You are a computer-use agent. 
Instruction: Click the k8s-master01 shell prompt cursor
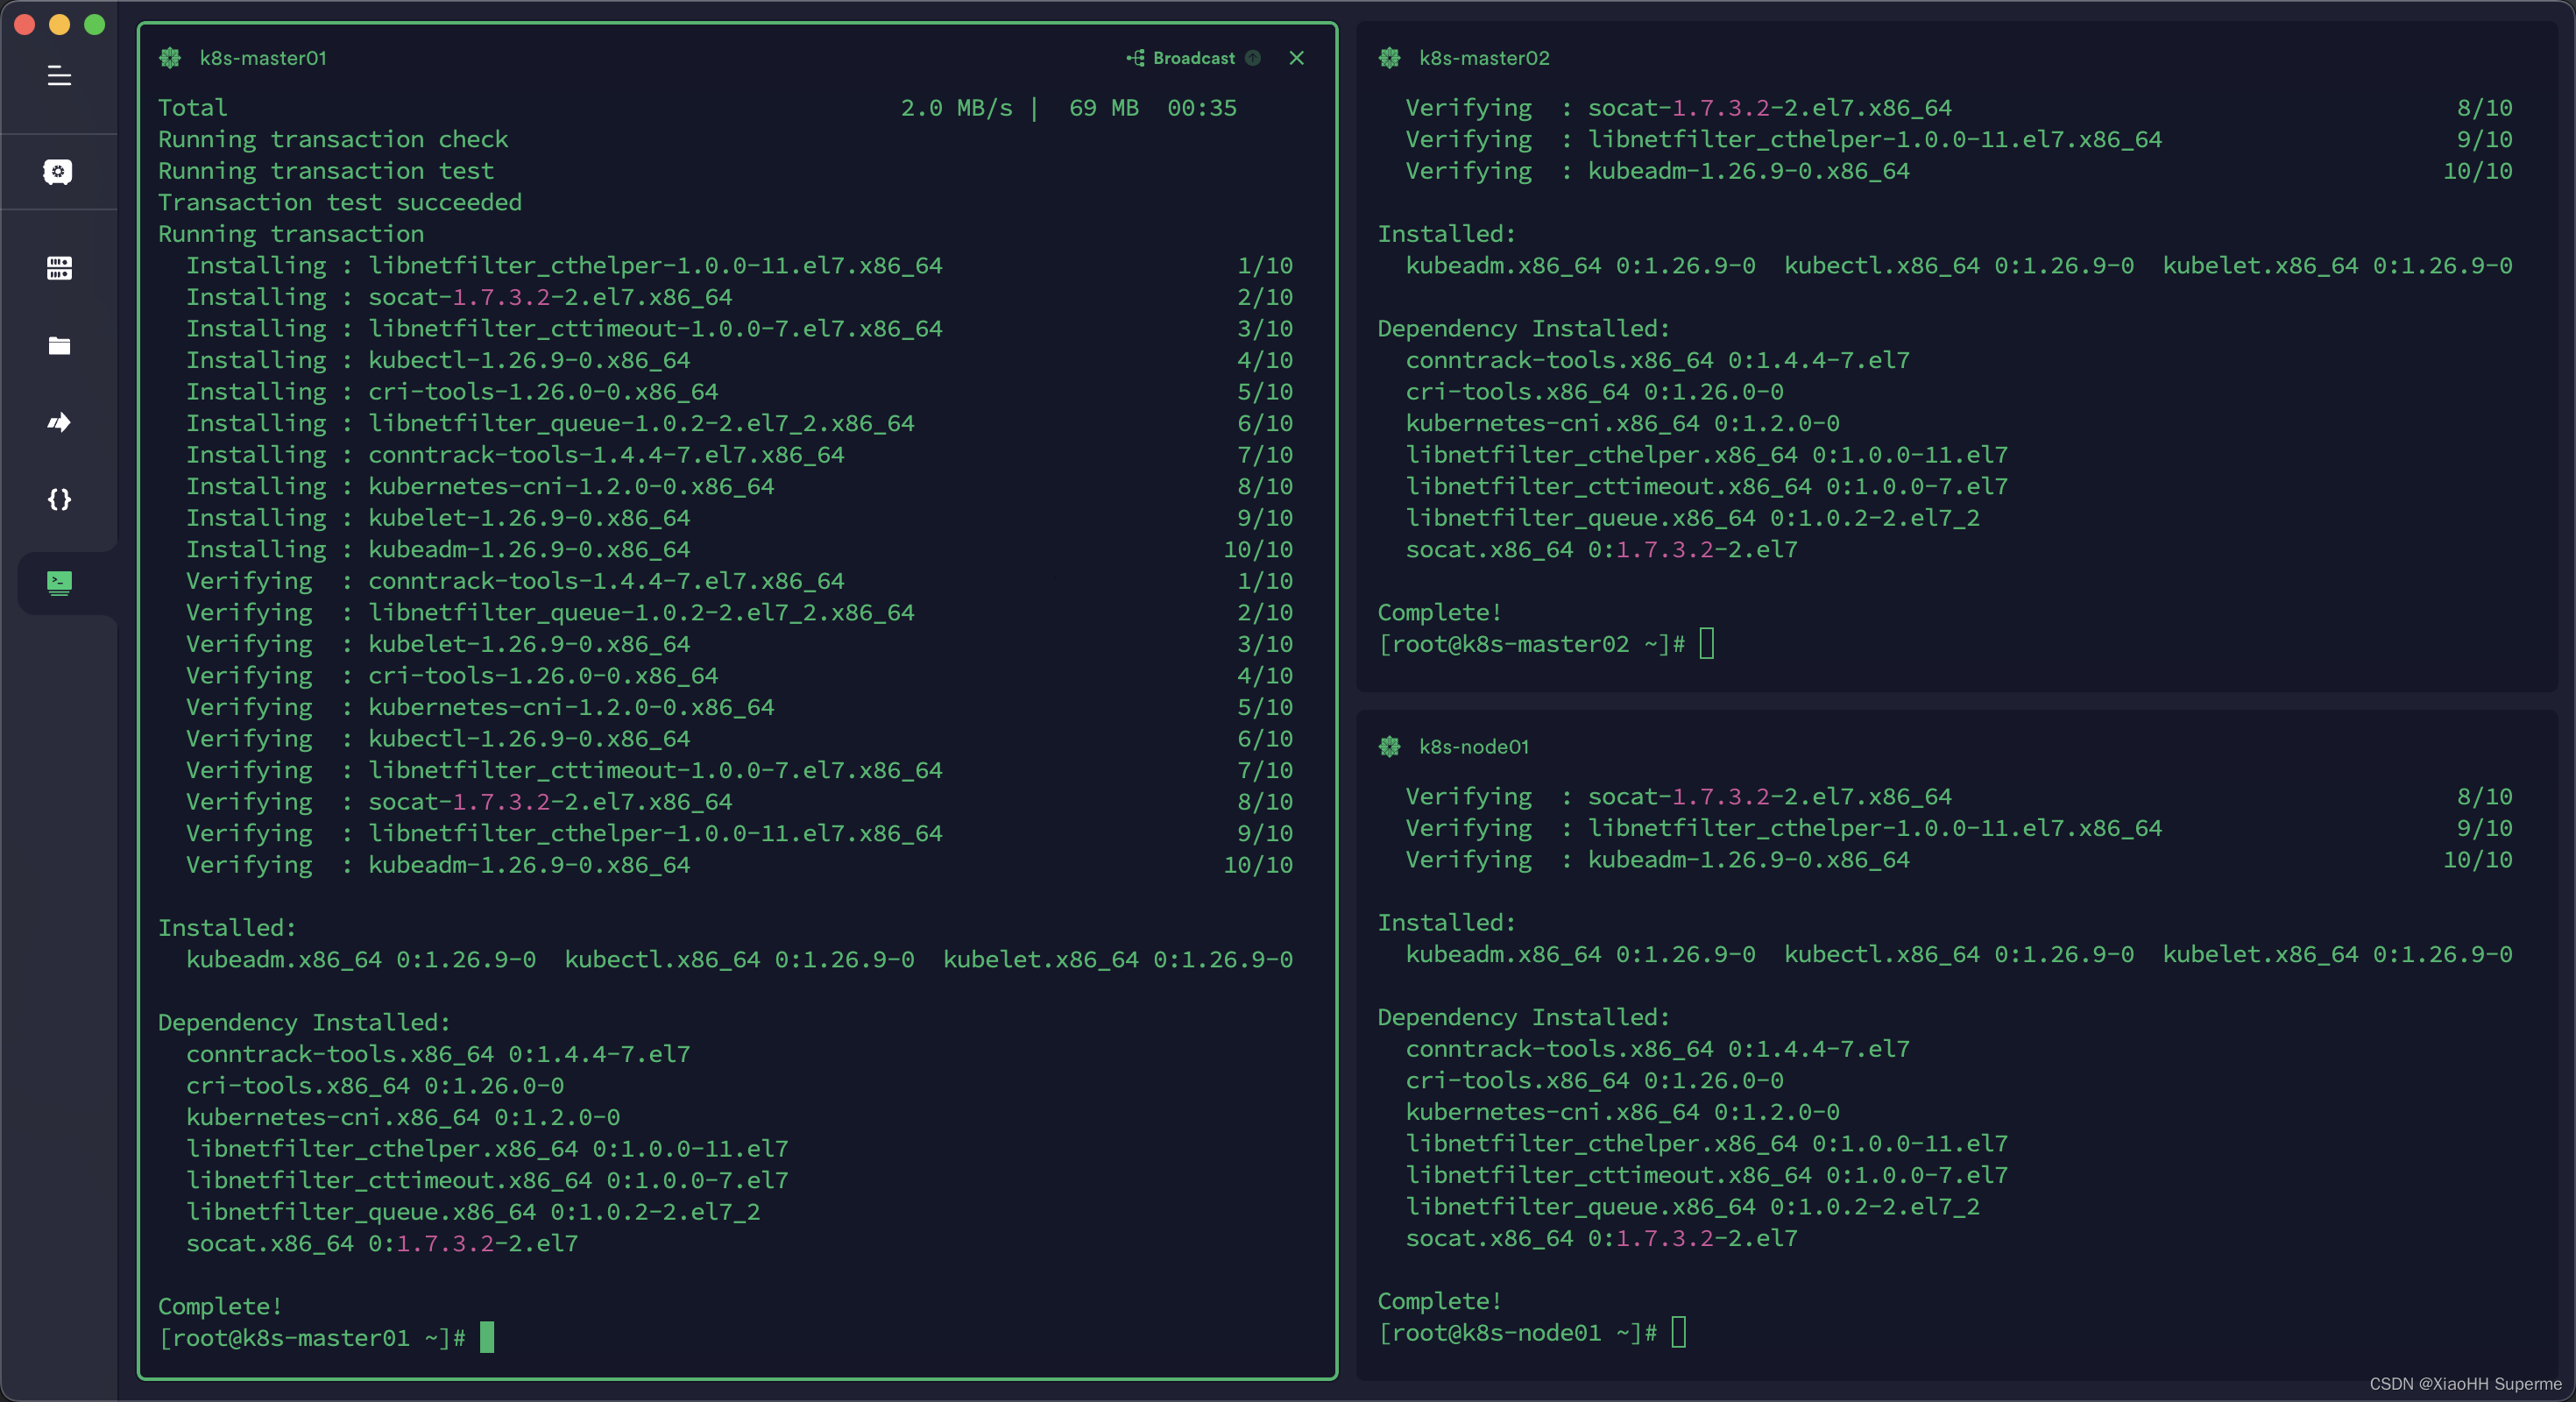(487, 1337)
